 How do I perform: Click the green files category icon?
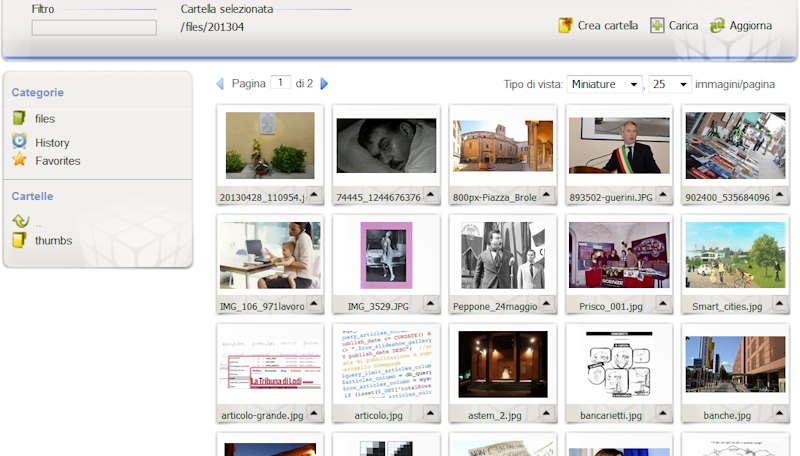coord(19,118)
